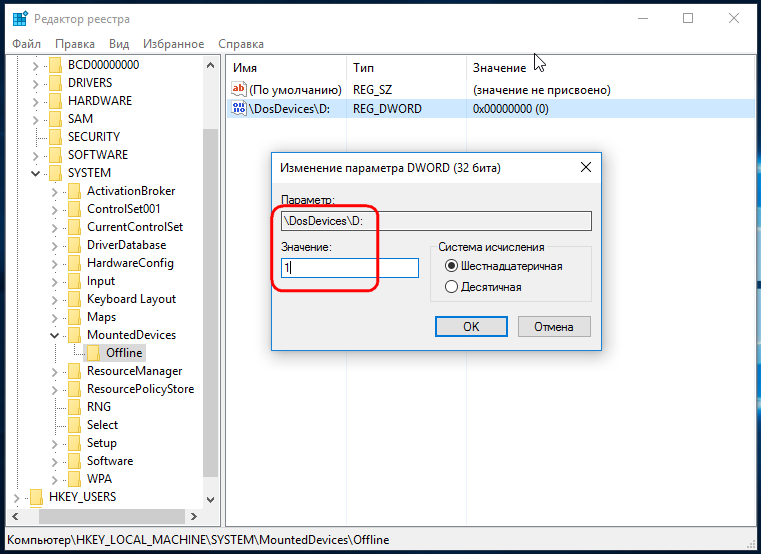Viewport: 761px width, 554px height.
Task: Click the tree scroll-down arrow
Action: pyautogui.click(x=210, y=499)
